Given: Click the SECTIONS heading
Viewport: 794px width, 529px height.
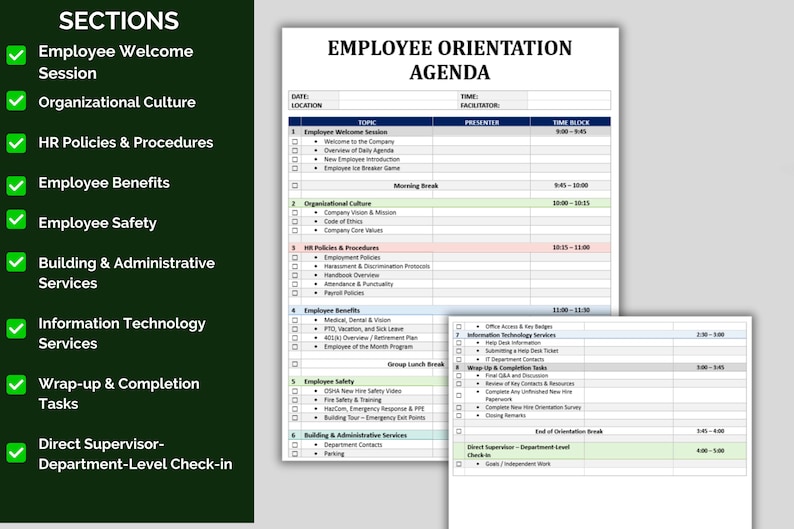Looking at the screenshot, I should pyautogui.click(x=118, y=21).
